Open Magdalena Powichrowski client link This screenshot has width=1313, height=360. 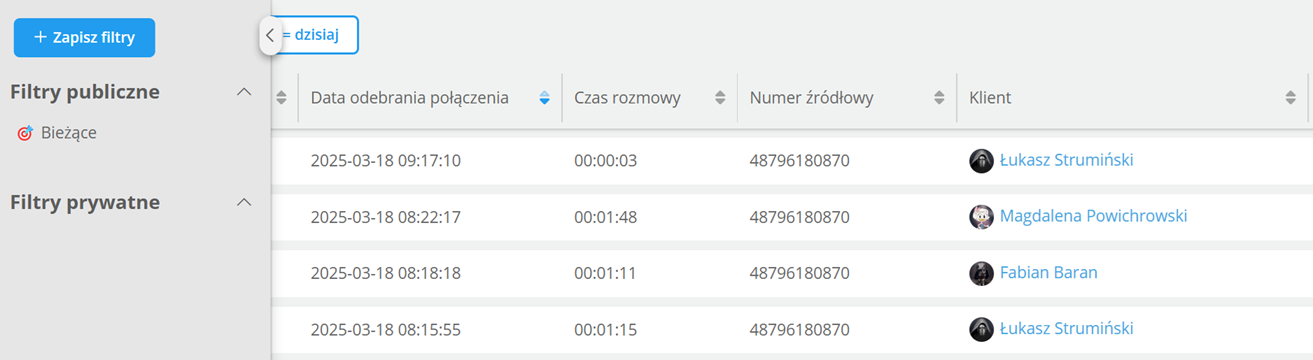tap(1093, 216)
